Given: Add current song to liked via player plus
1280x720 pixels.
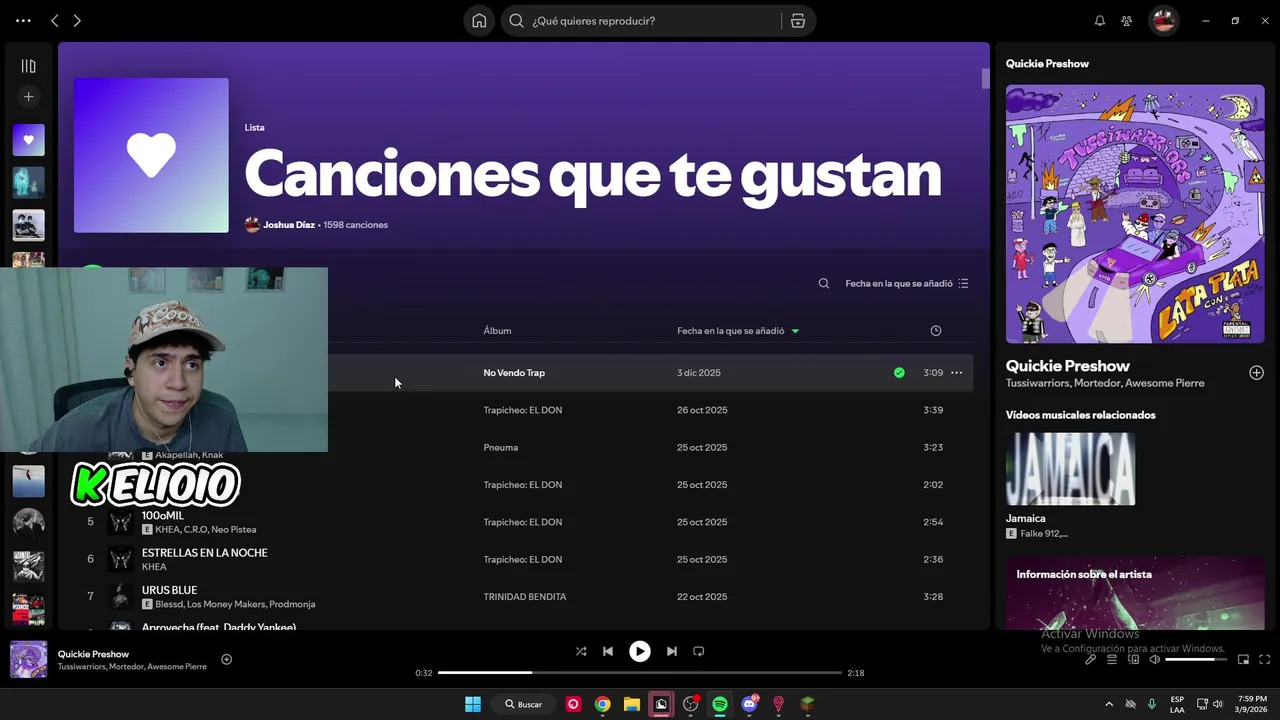Looking at the screenshot, I should click(x=226, y=659).
